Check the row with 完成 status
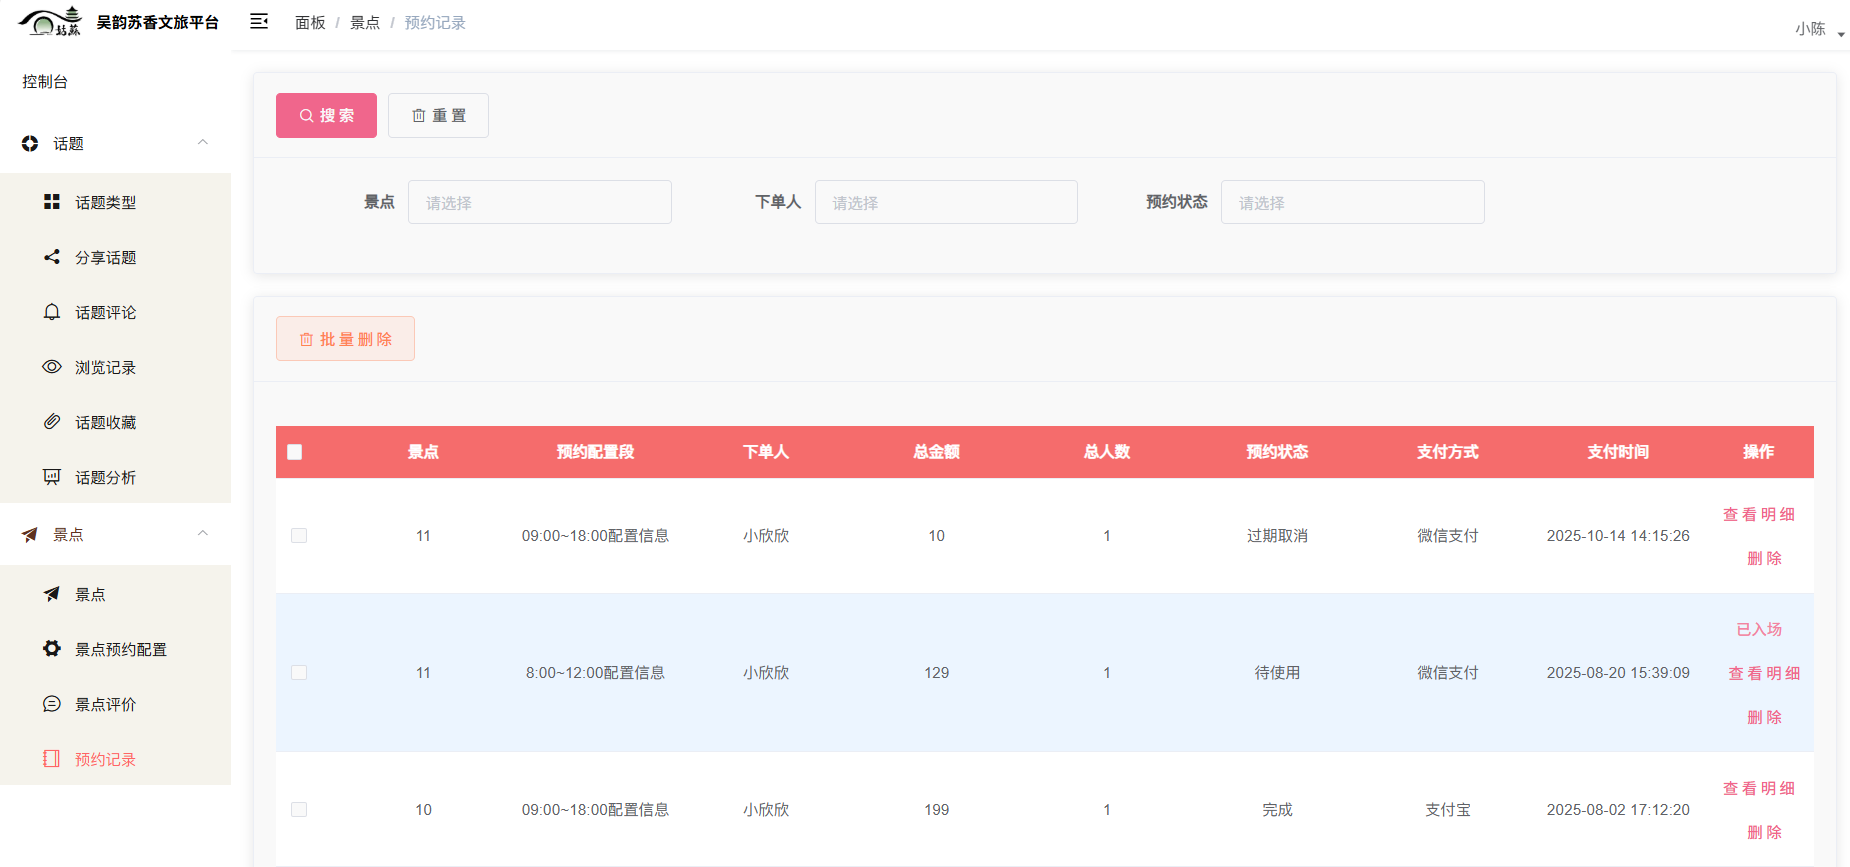 [x=299, y=810]
